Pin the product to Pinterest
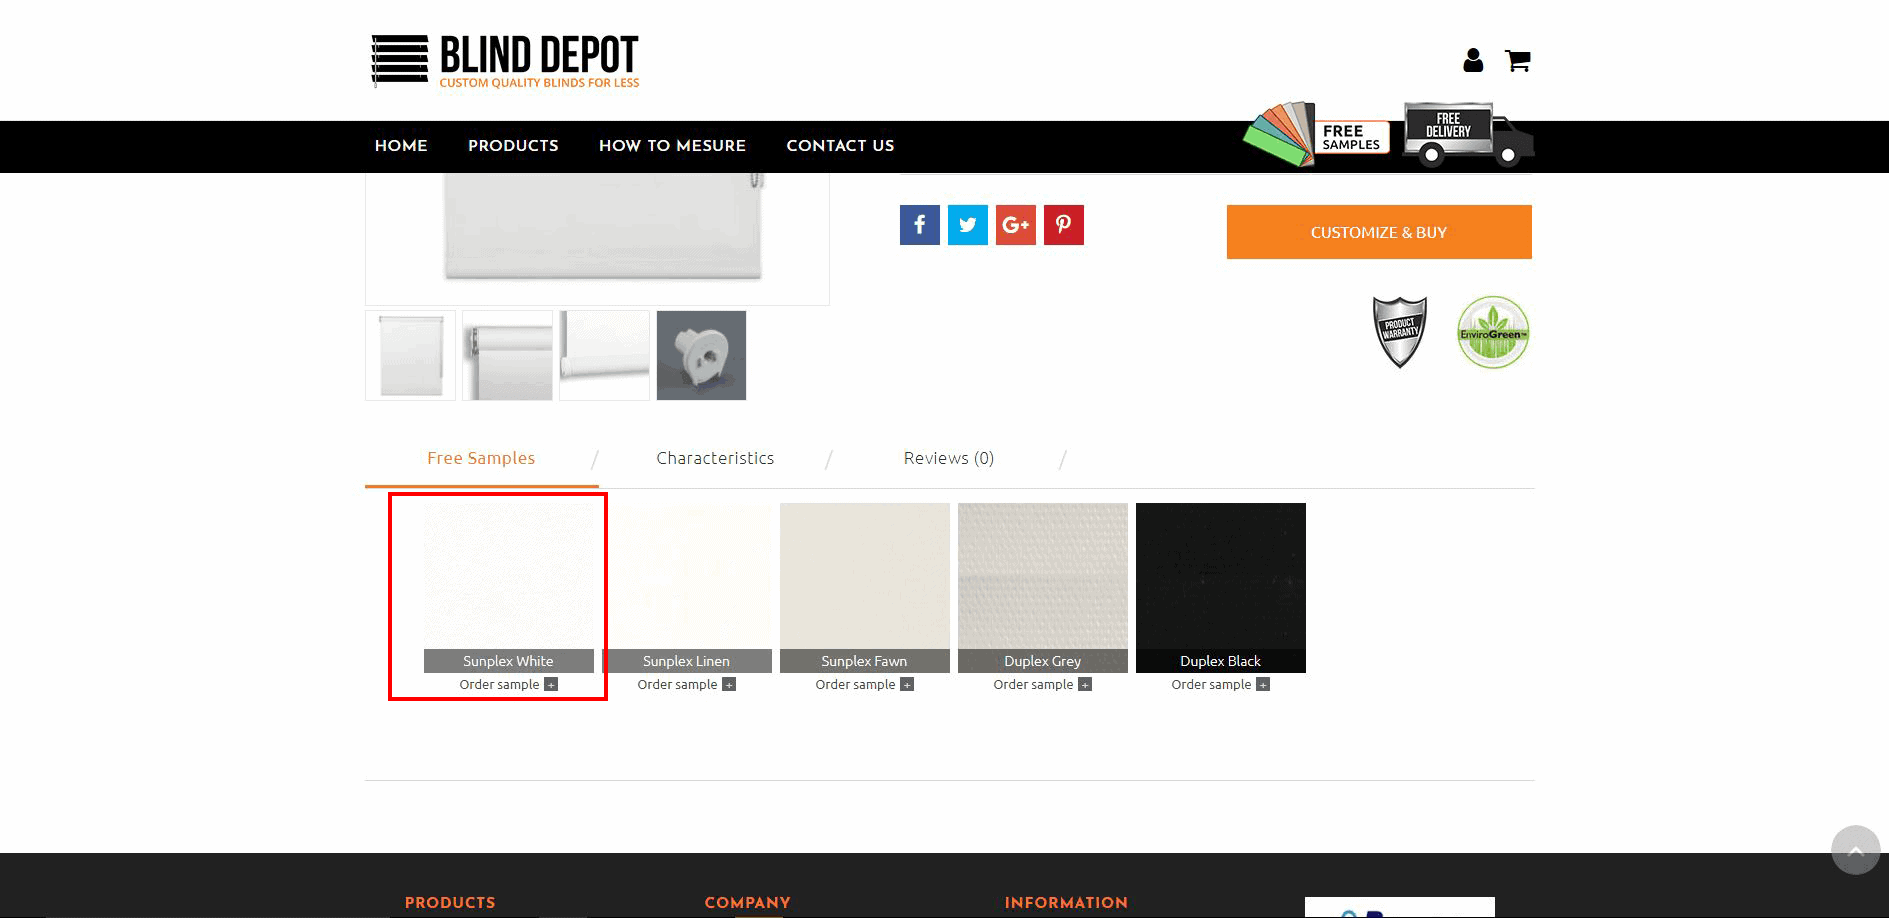This screenshot has width=1889, height=918. click(x=1063, y=224)
